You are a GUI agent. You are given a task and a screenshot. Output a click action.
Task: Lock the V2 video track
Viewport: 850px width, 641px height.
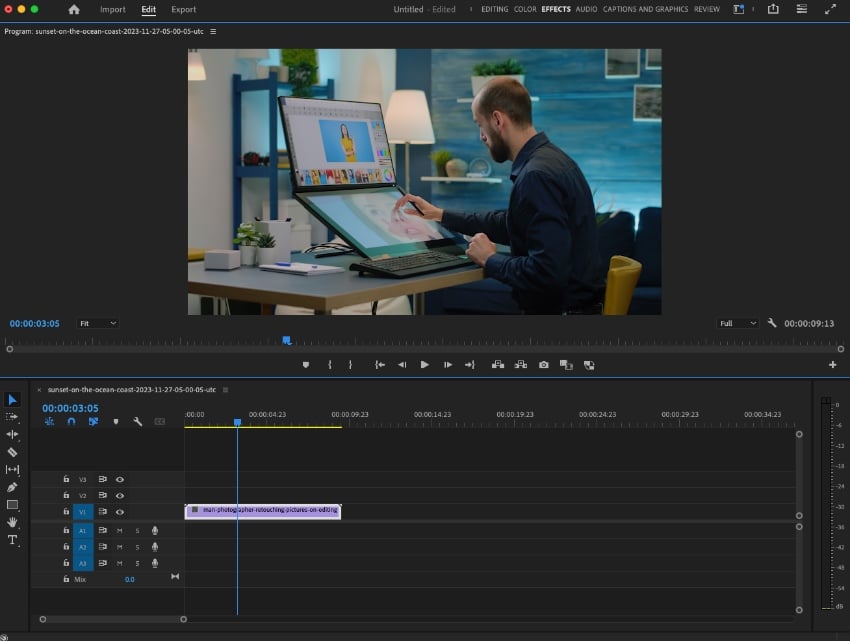(x=65, y=495)
